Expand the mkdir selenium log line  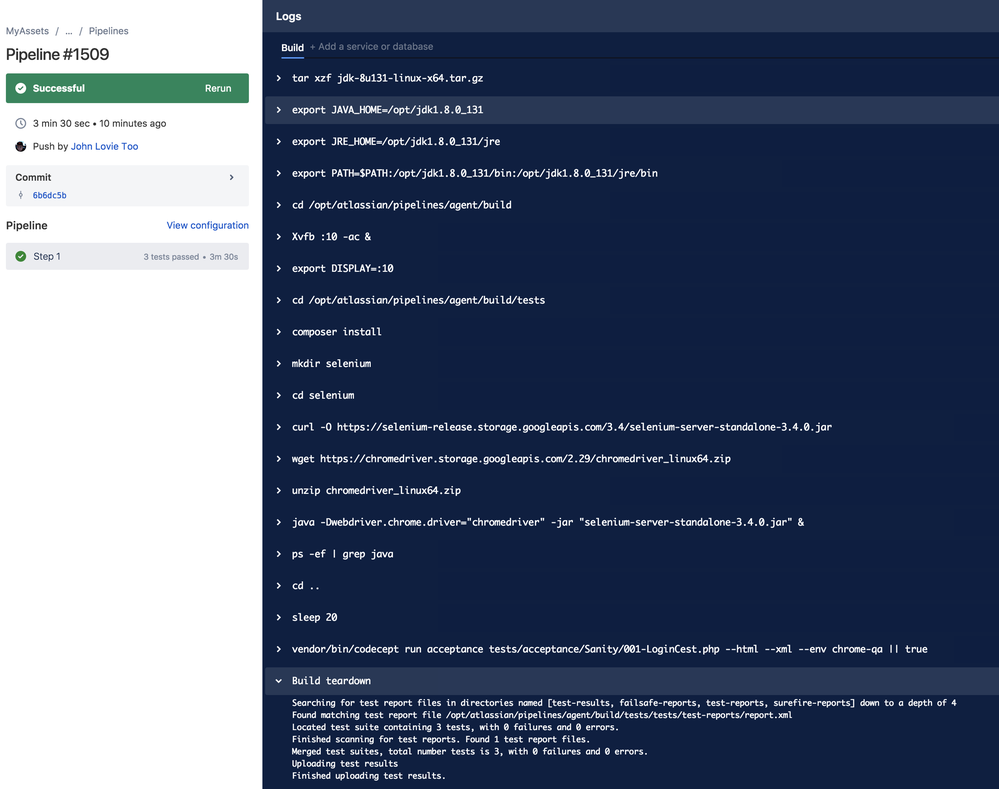[278, 363]
